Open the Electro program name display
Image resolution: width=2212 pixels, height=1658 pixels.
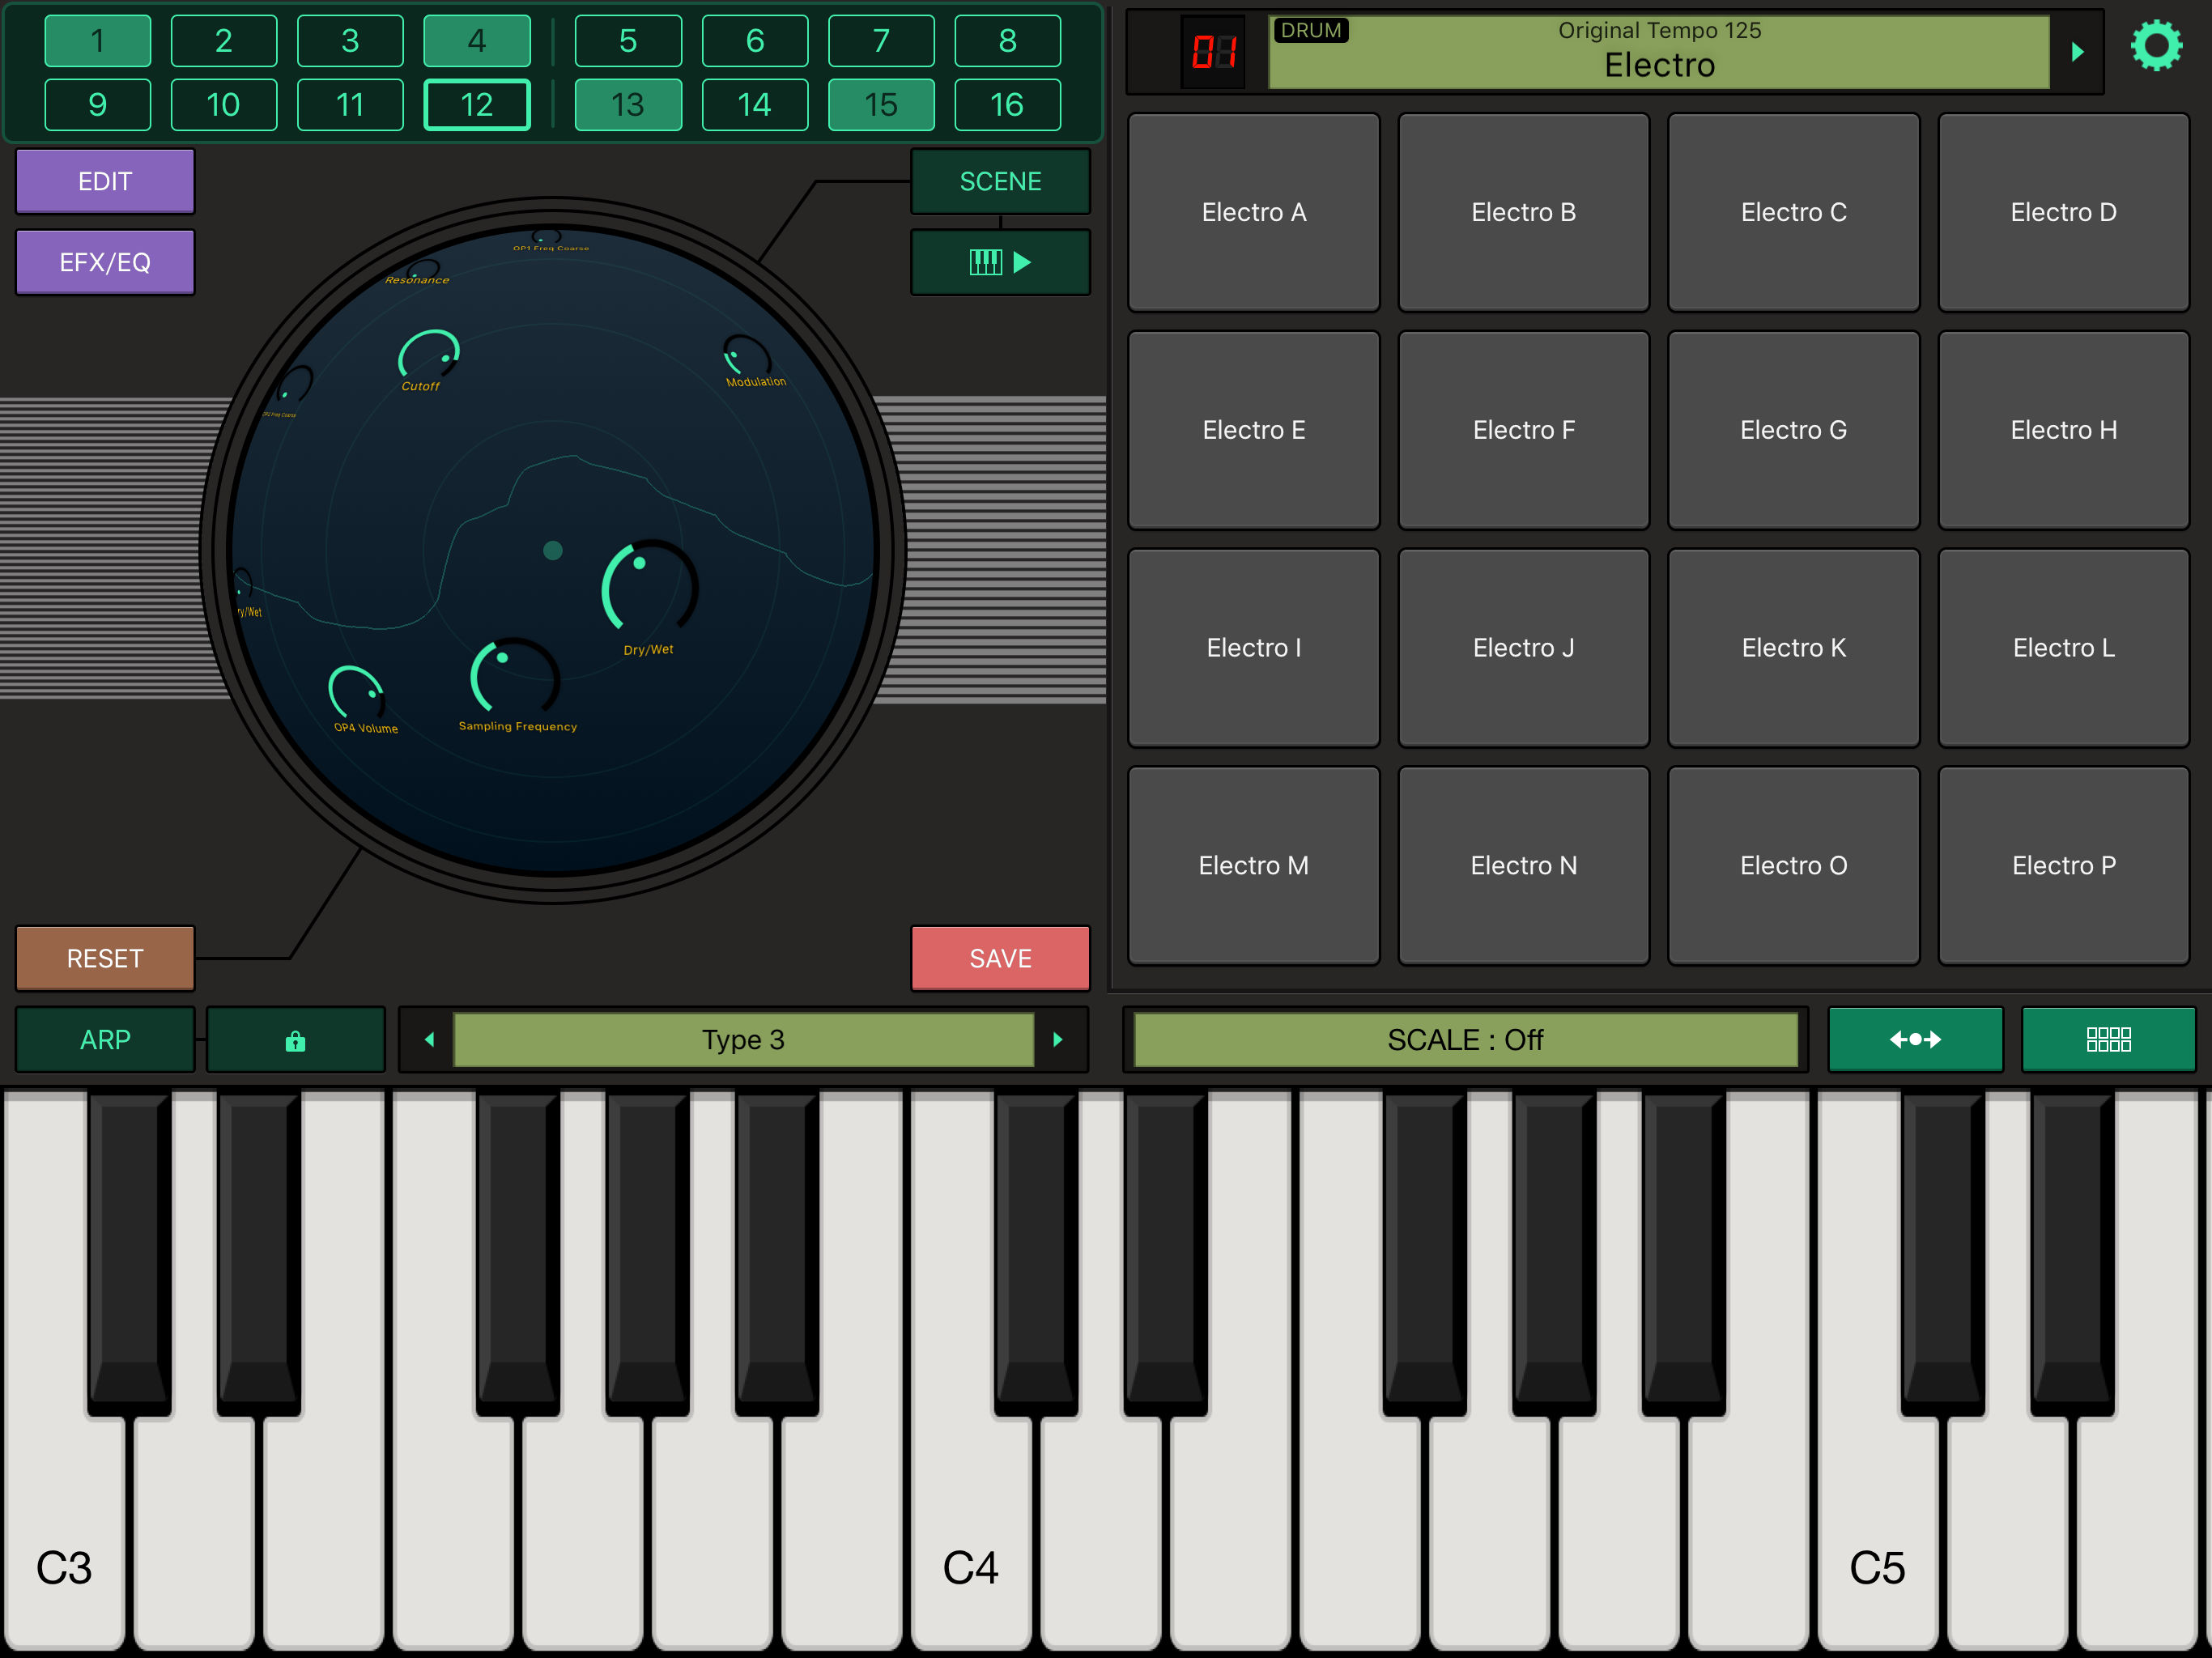(x=1658, y=52)
